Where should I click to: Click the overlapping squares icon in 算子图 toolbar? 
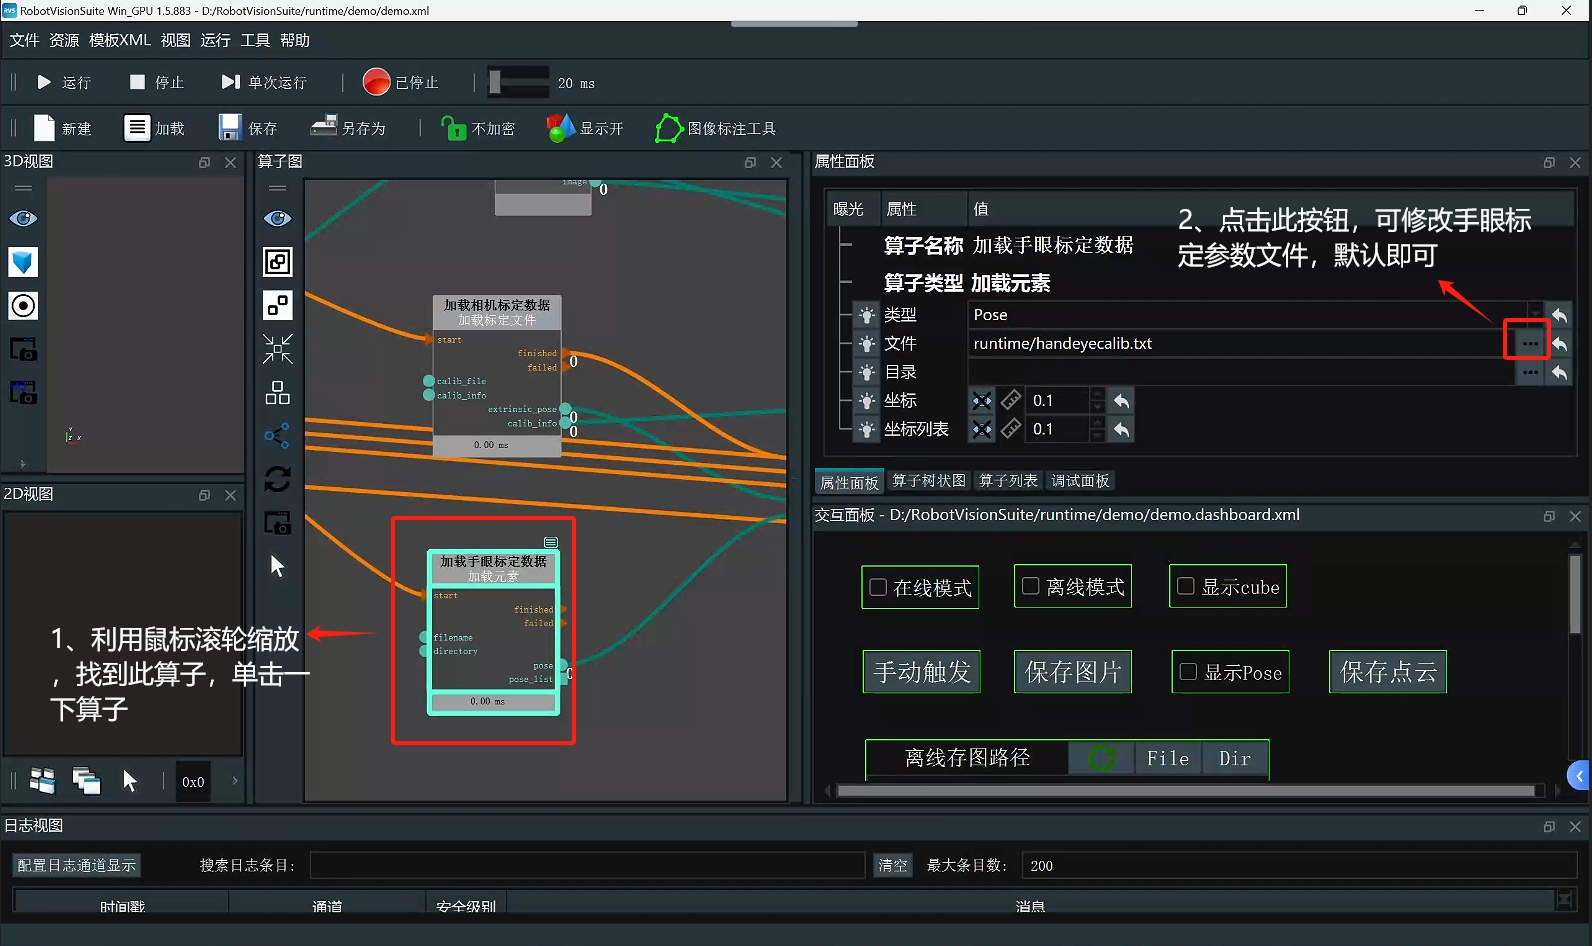pyautogui.click(x=277, y=262)
